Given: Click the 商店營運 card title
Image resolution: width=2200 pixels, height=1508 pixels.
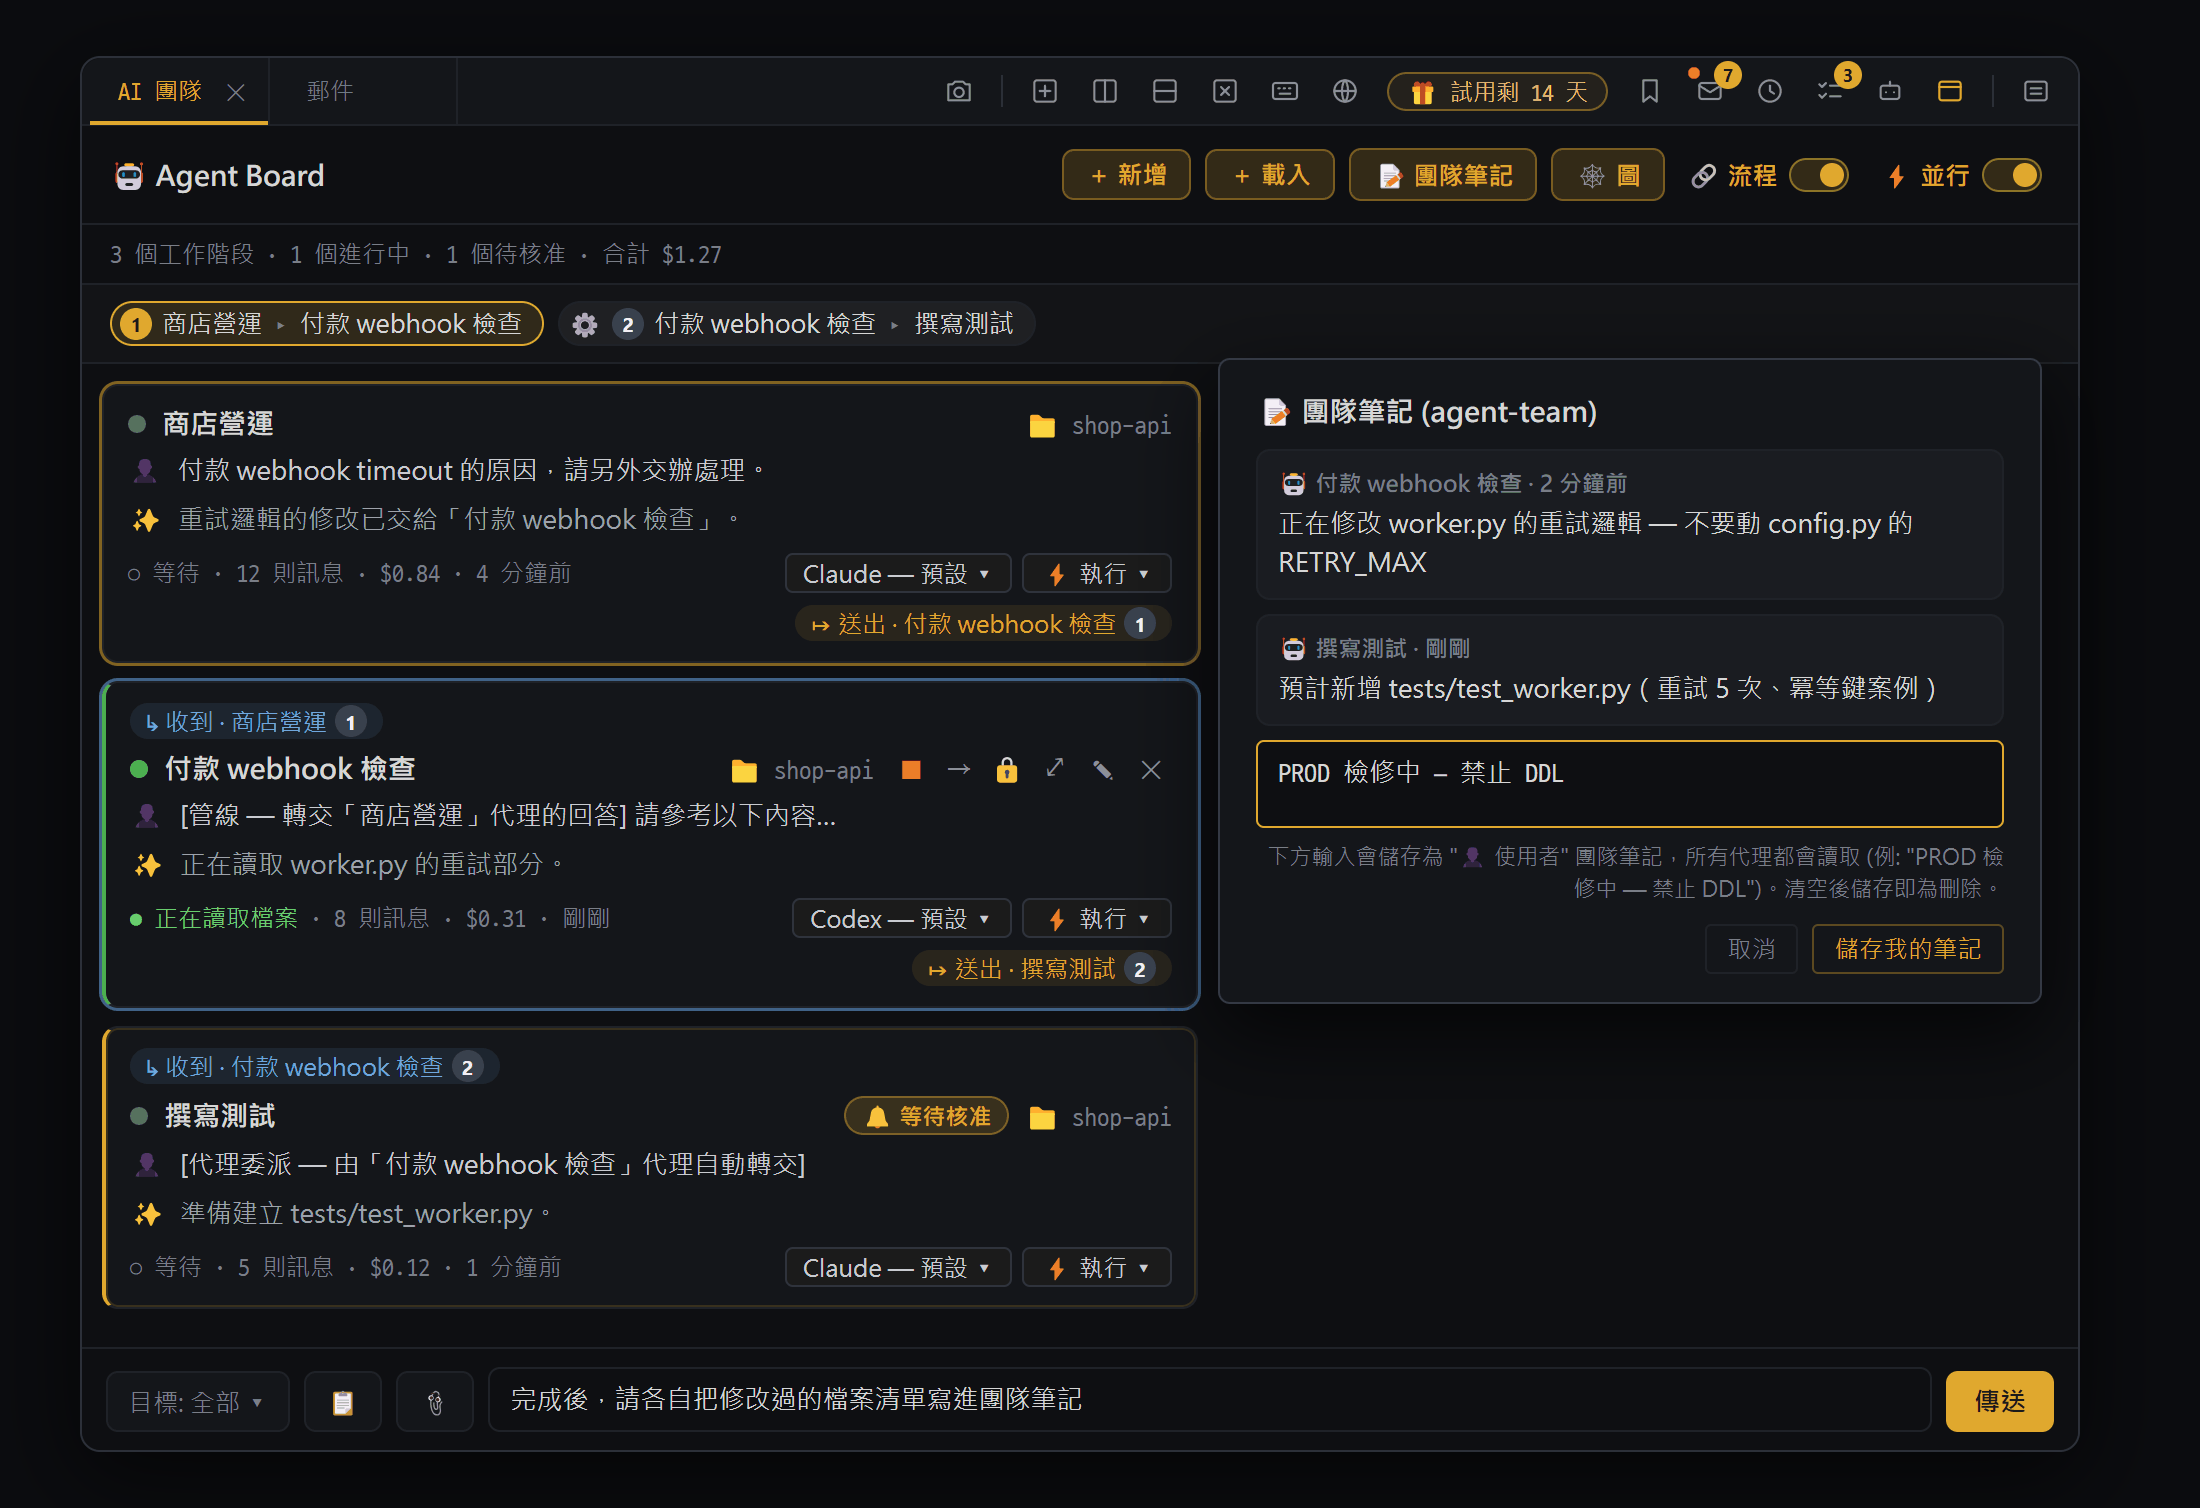Looking at the screenshot, I should tap(218, 424).
